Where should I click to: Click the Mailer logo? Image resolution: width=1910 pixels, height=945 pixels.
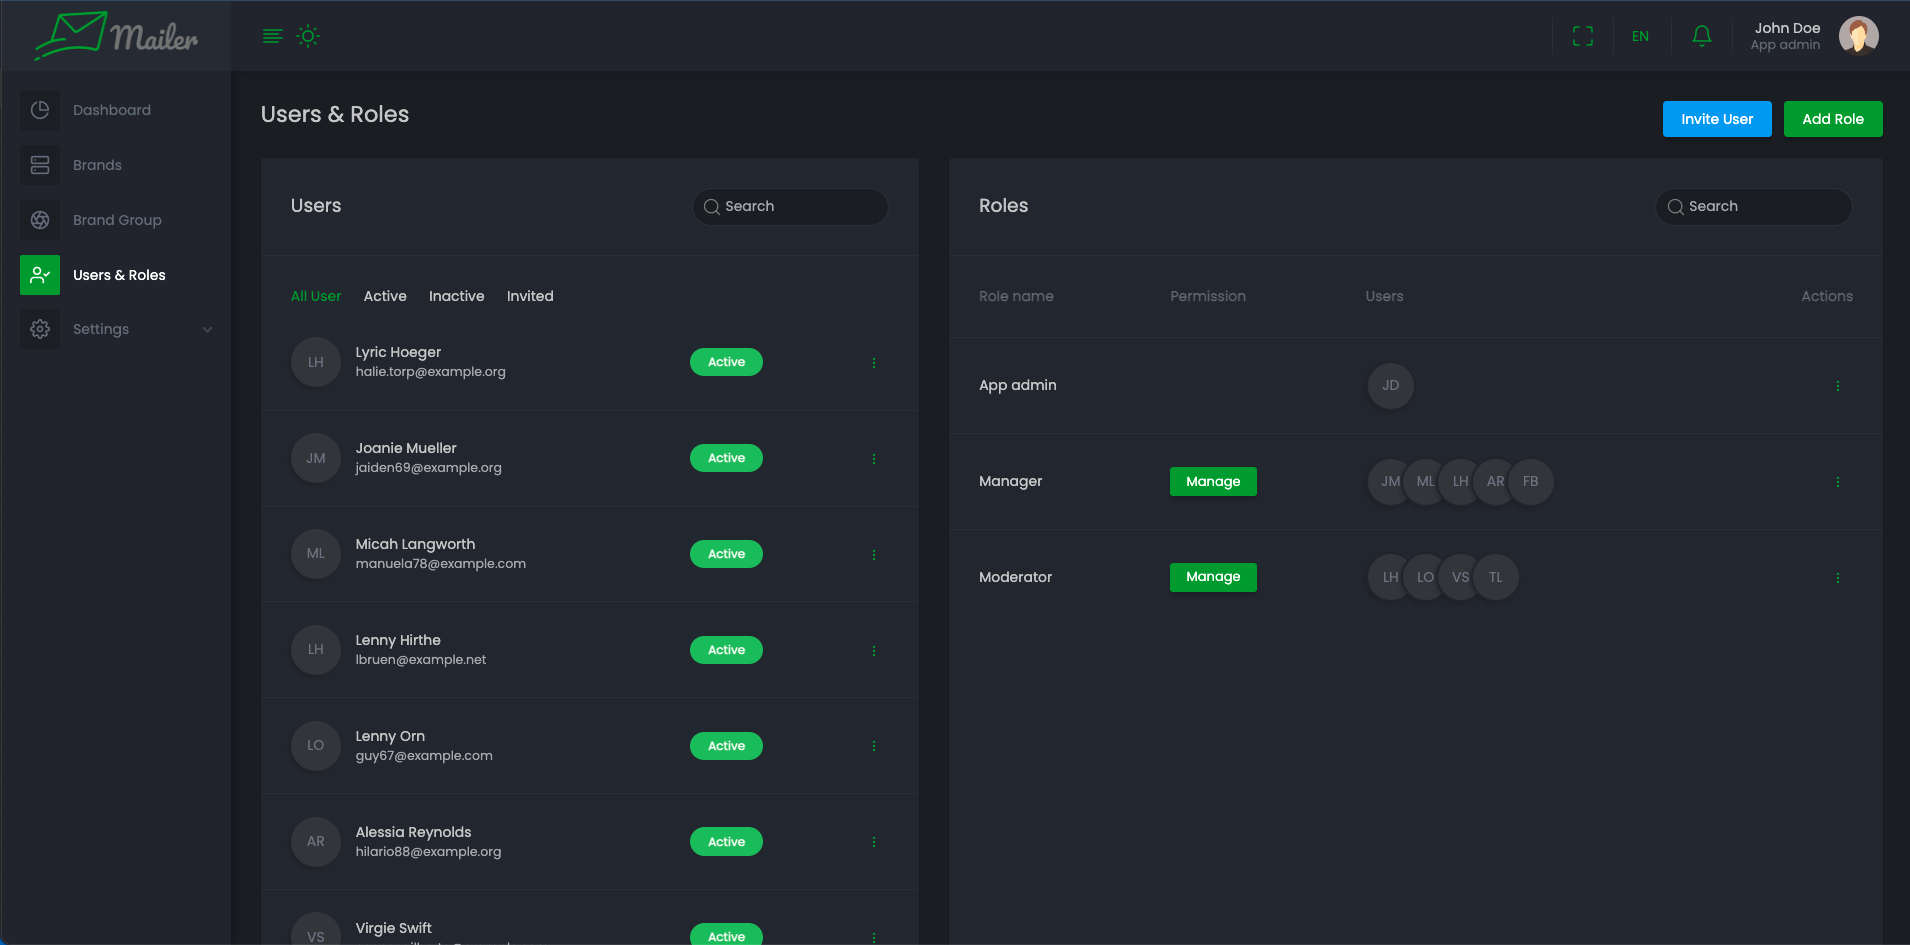click(116, 36)
